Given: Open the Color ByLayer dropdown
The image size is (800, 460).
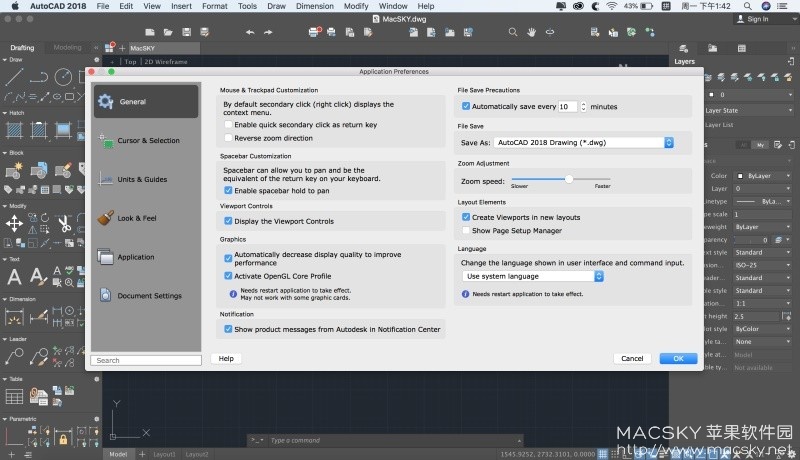Looking at the screenshot, I should [x=764, y=175].
